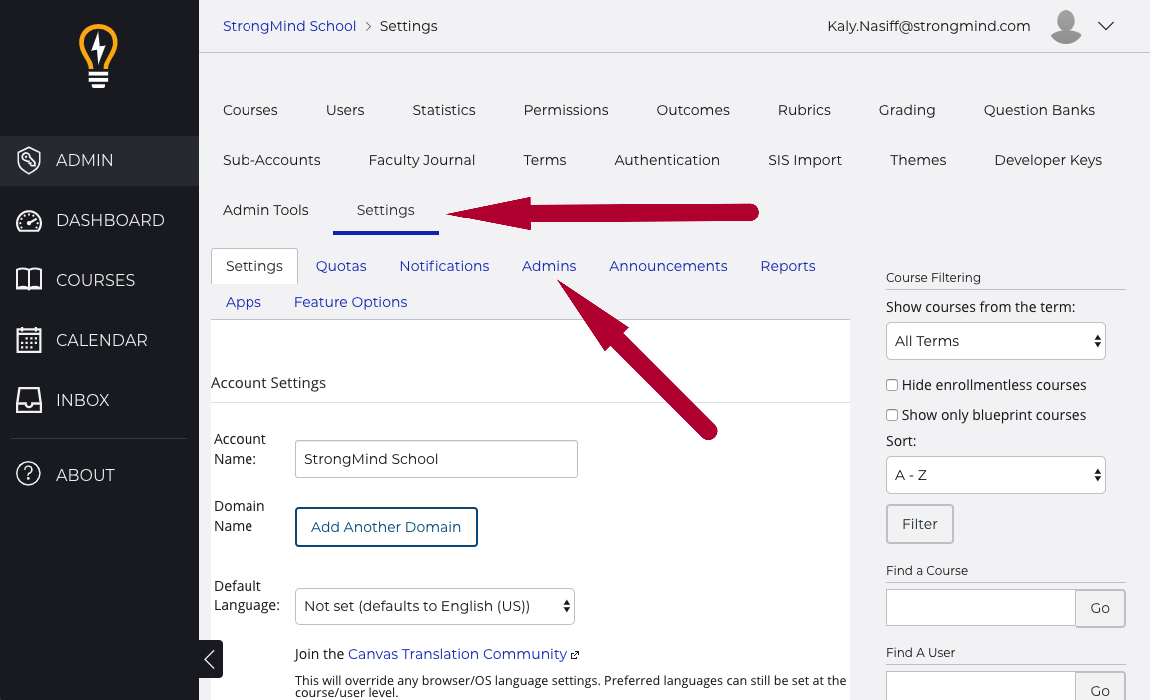Enable Hide enrollmentless courses checkbox

coord(892,385)
